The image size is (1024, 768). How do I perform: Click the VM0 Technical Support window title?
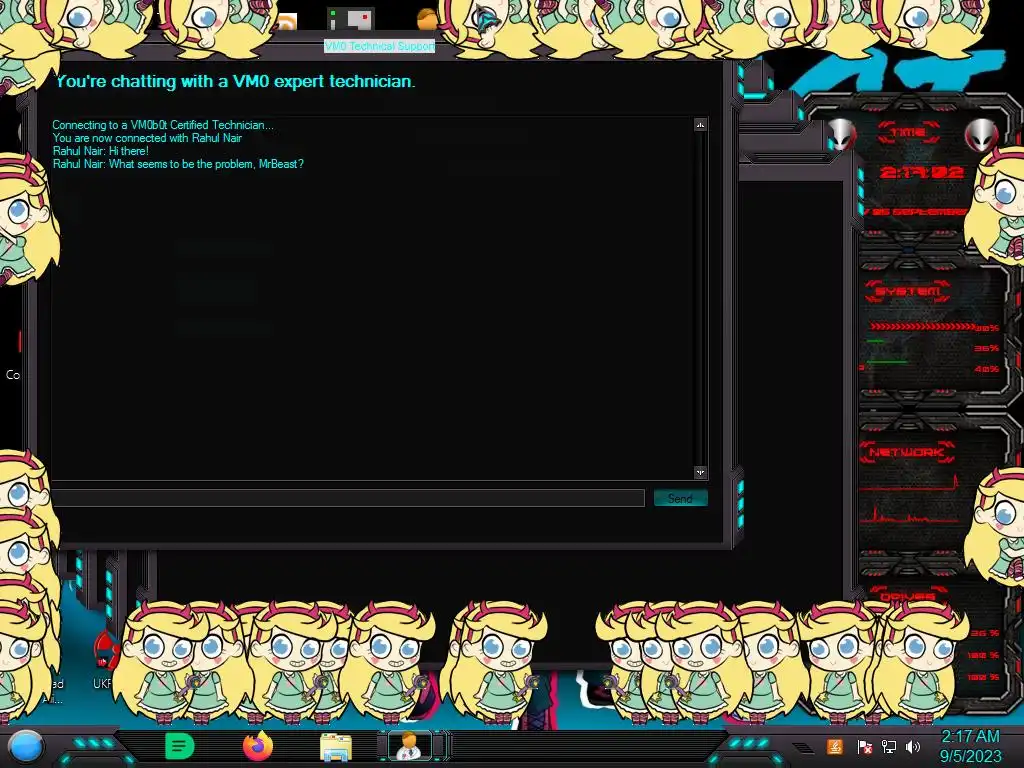coord(379,46)
